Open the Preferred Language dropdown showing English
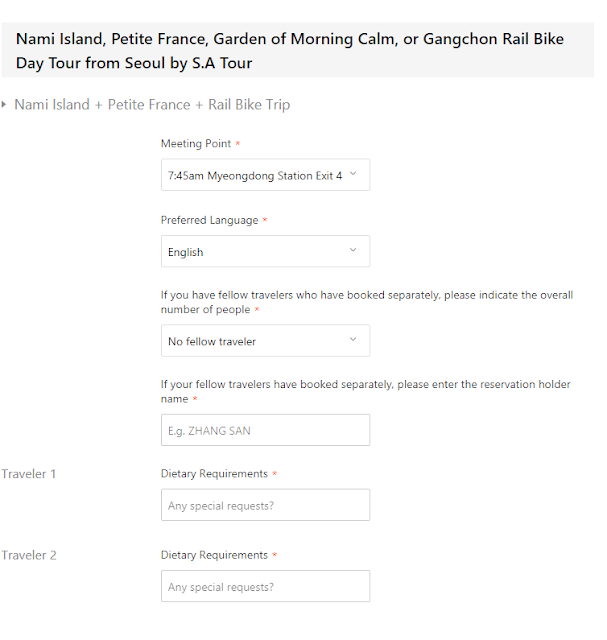 point(265,251)
